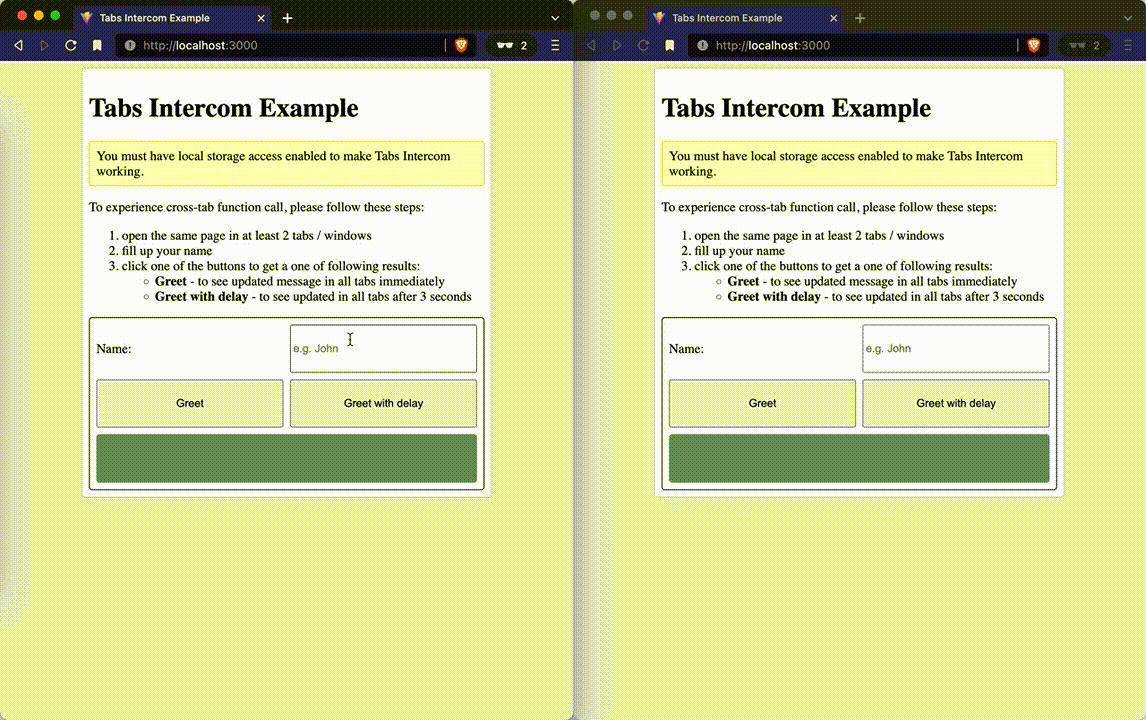Image resolution: width=1146 pixels, height=720 pixels.
Task: Reload the page in the left window
Action: [x=70, y=45]
